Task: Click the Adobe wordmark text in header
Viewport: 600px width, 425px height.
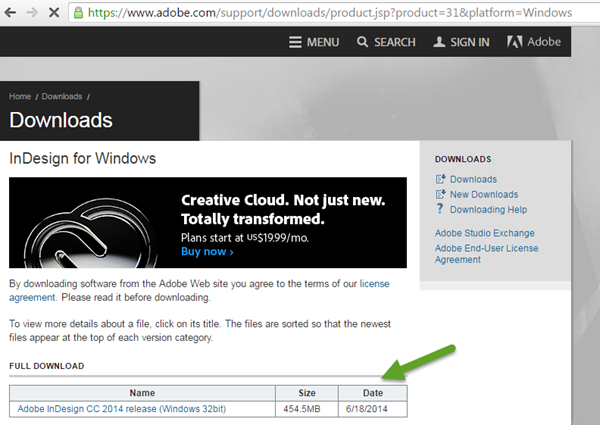Action: coord(544,41)
